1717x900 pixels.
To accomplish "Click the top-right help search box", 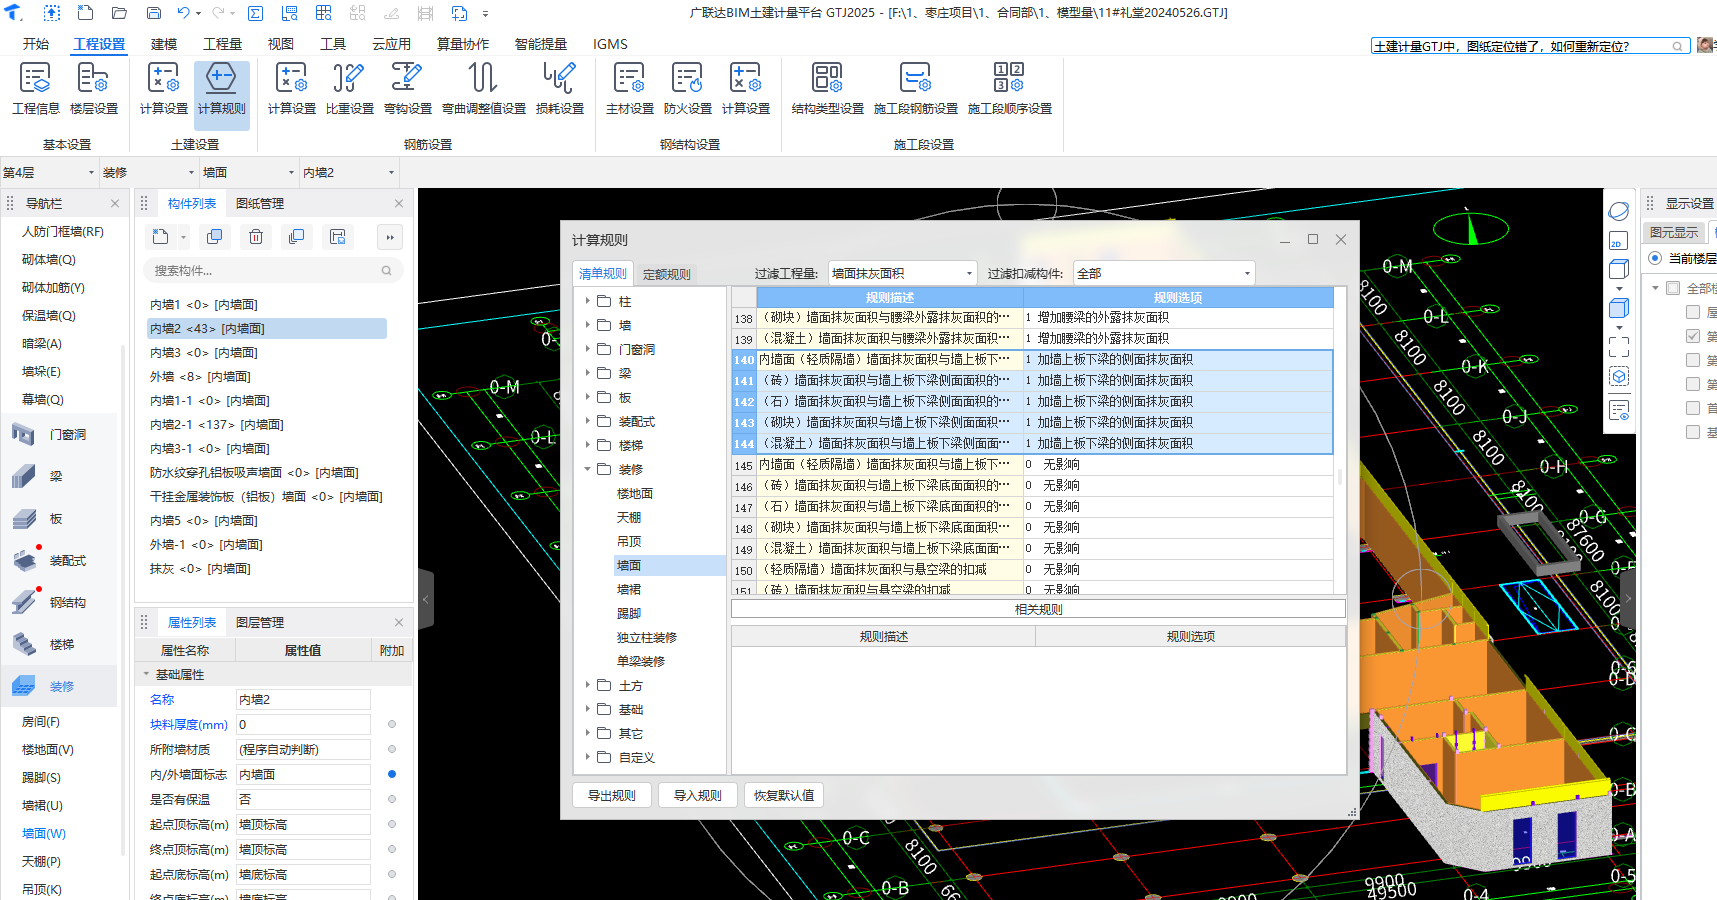I will point(1529,46).
